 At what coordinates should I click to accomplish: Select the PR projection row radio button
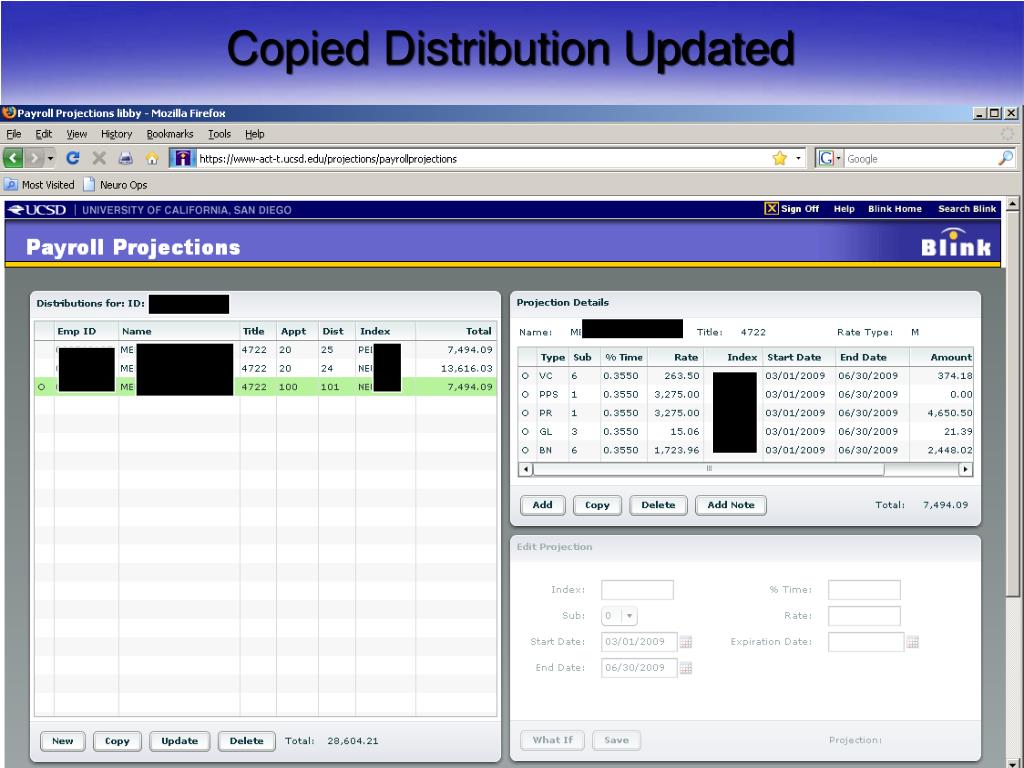tap(525, 413)
